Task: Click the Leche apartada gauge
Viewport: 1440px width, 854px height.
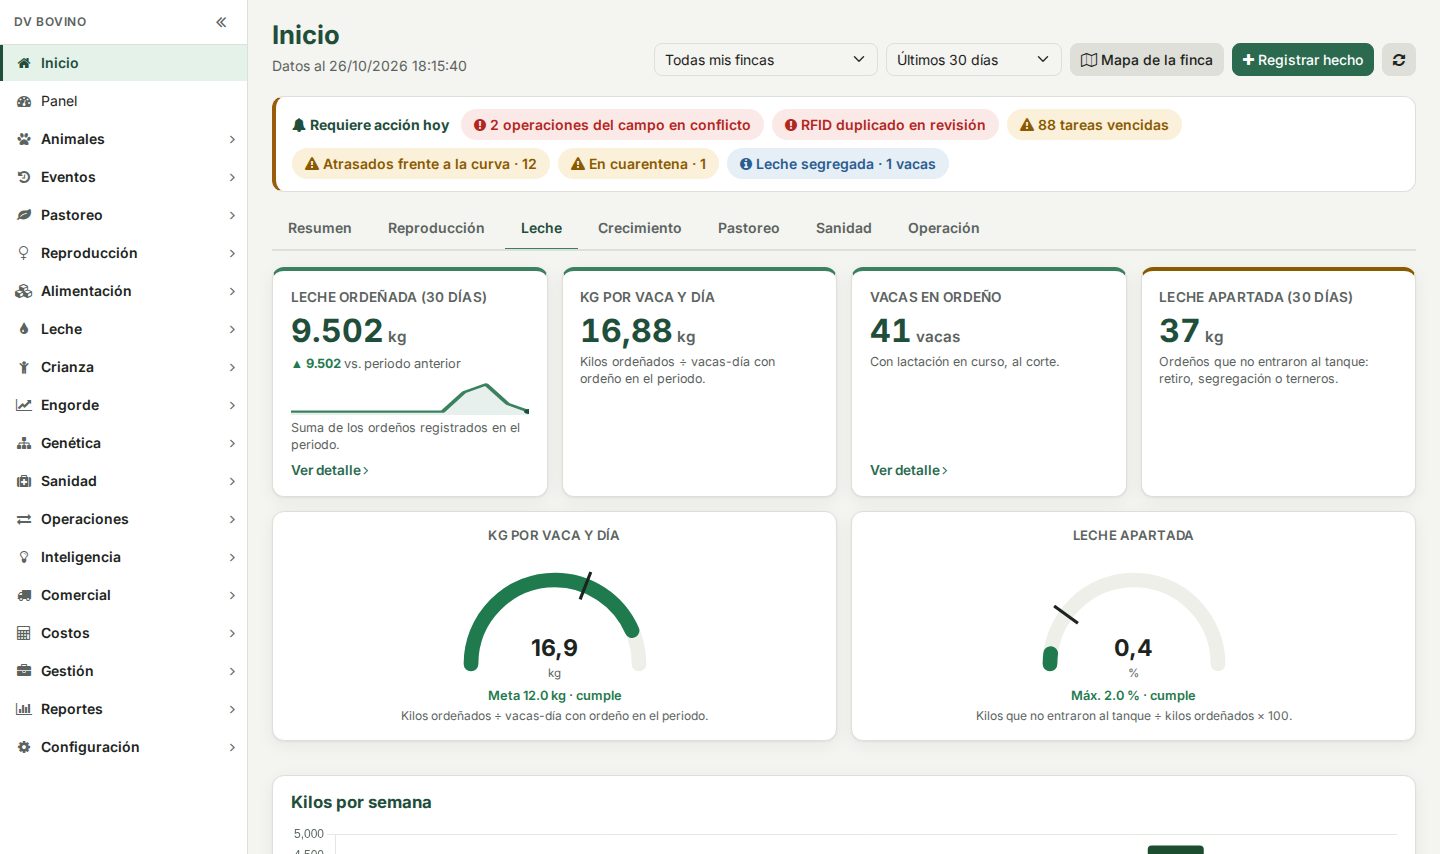Action: (1134, 622)
